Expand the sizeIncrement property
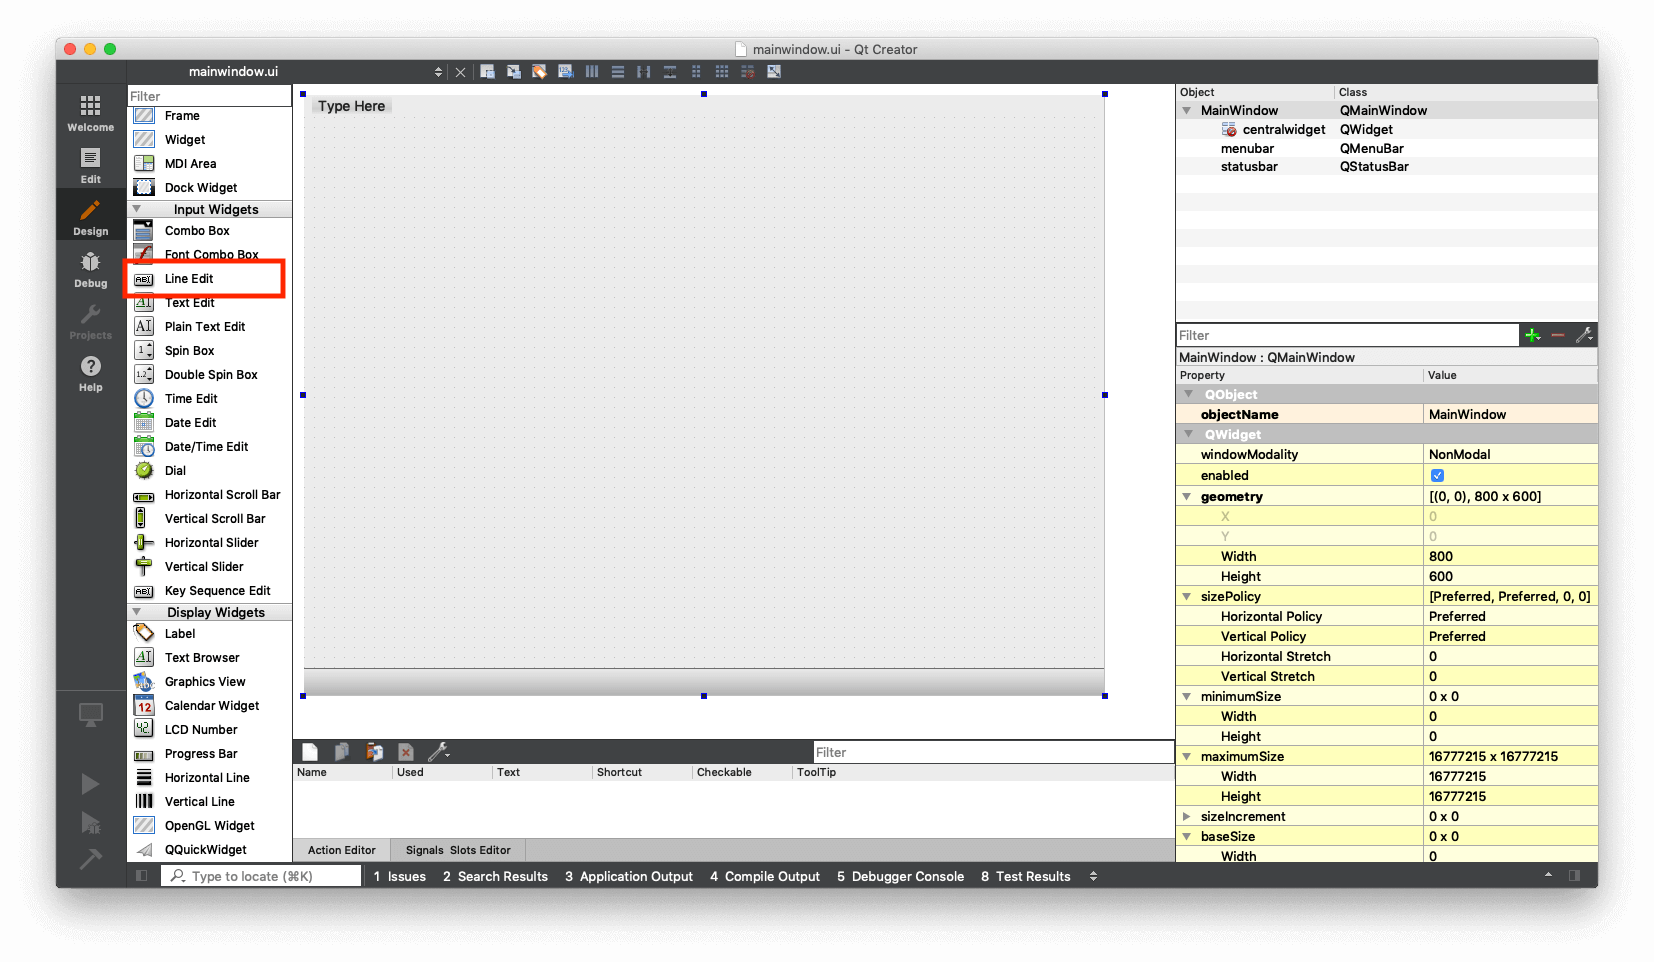This screenshot has width=1654, height=962. pos(1187,816)
